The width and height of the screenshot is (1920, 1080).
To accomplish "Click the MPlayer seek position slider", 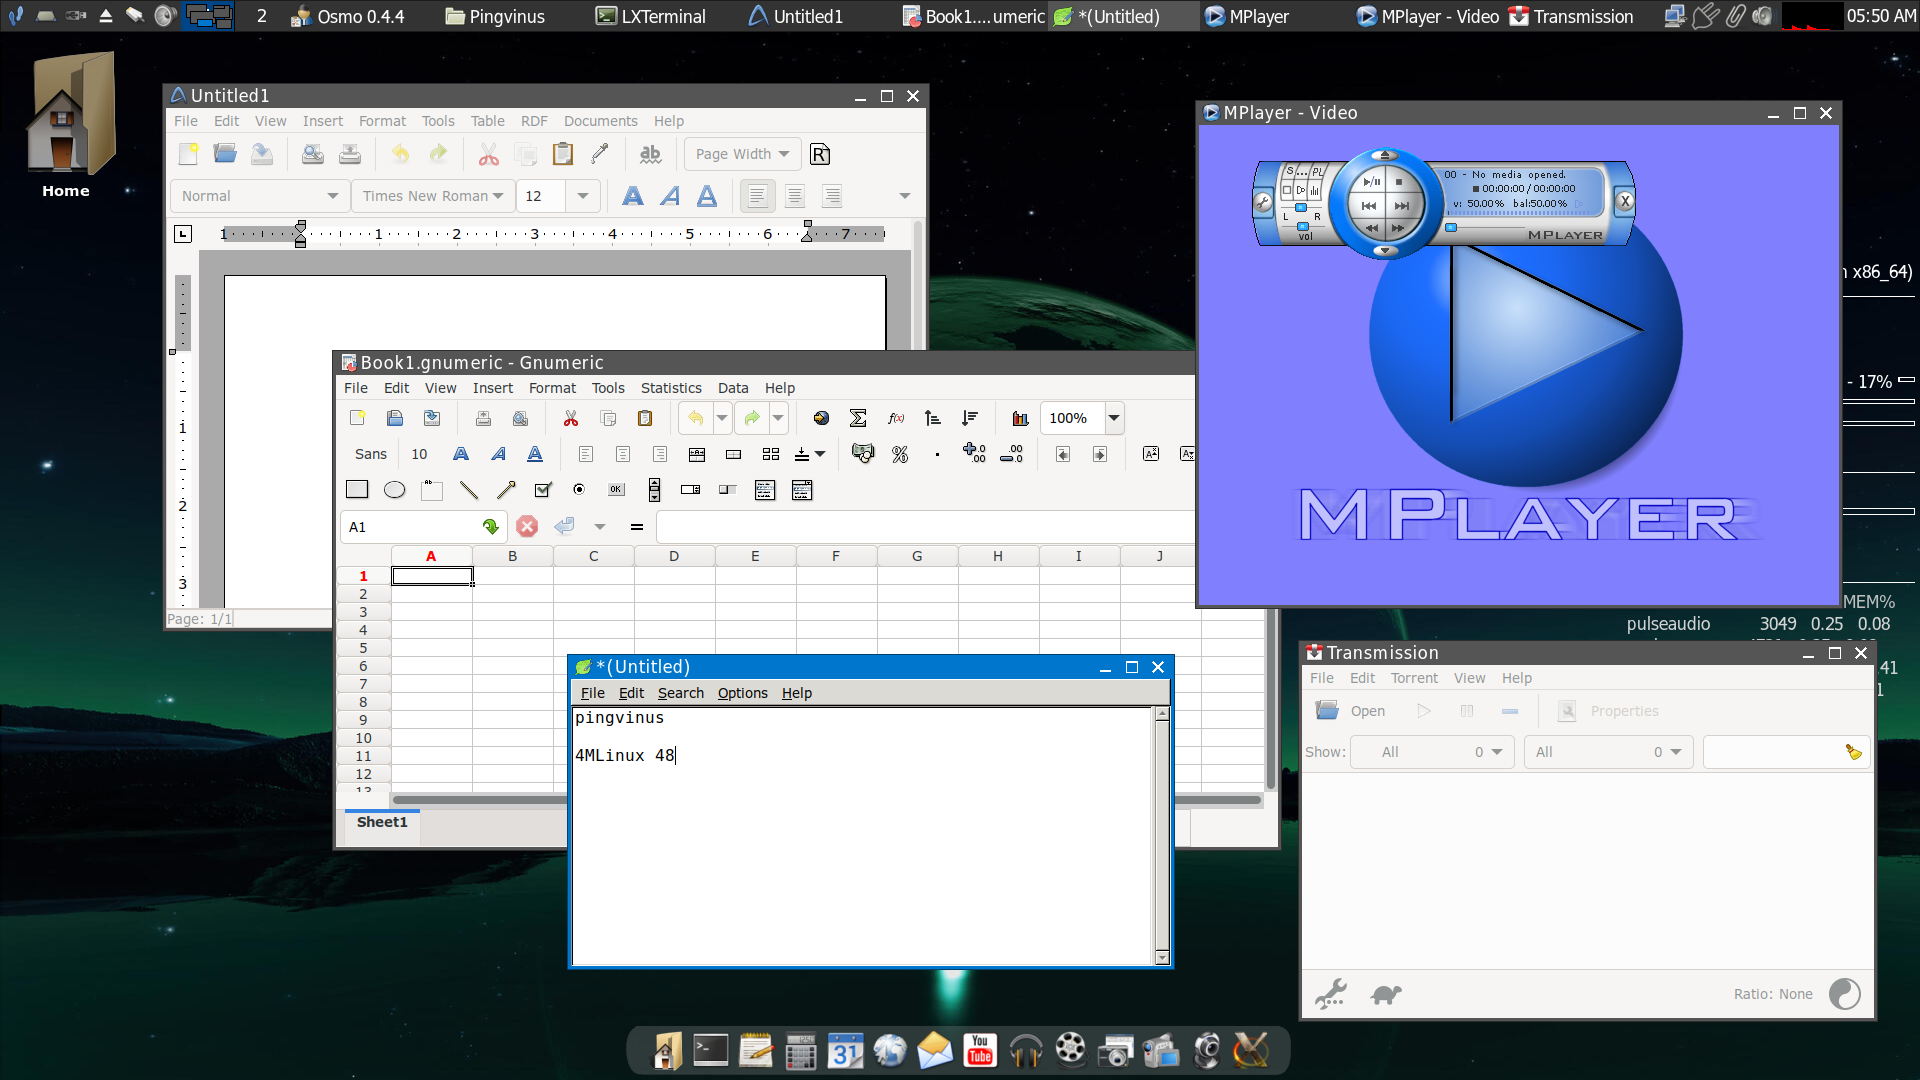I will tap(1451, 227).
